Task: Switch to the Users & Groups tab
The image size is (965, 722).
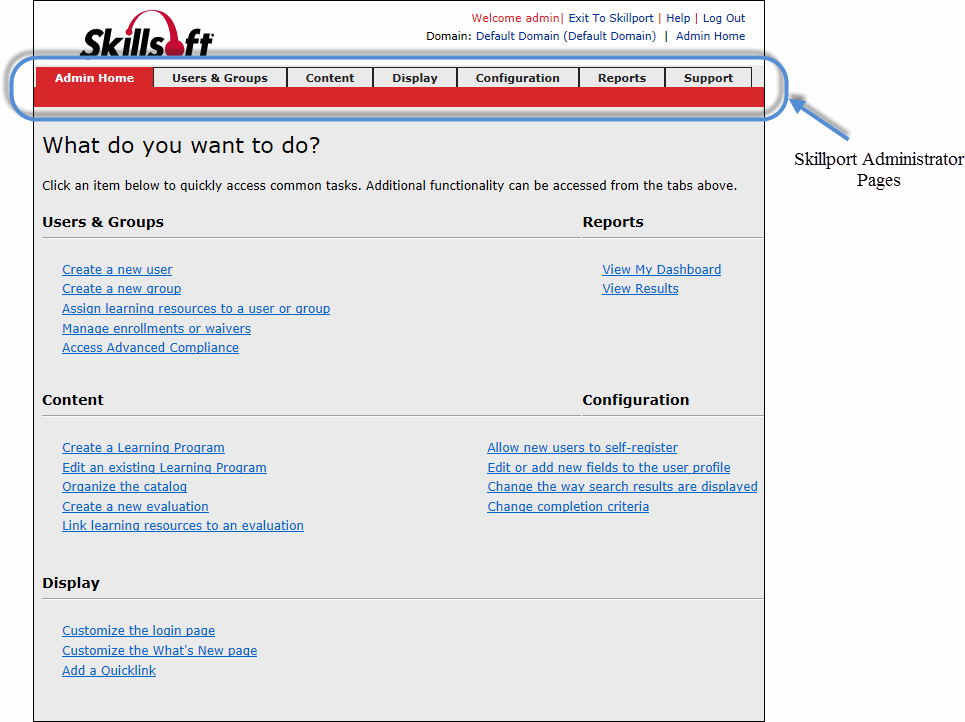Action: 219,77
